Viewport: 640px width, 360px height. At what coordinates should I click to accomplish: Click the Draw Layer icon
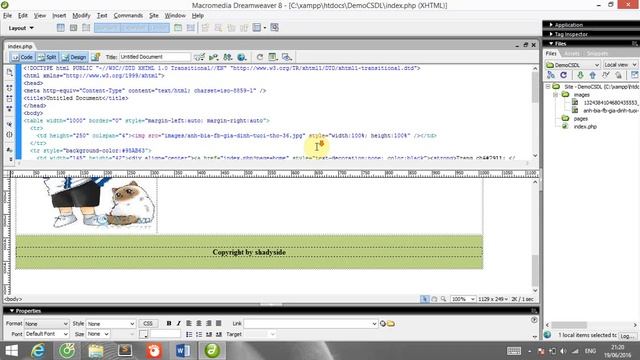86,28
